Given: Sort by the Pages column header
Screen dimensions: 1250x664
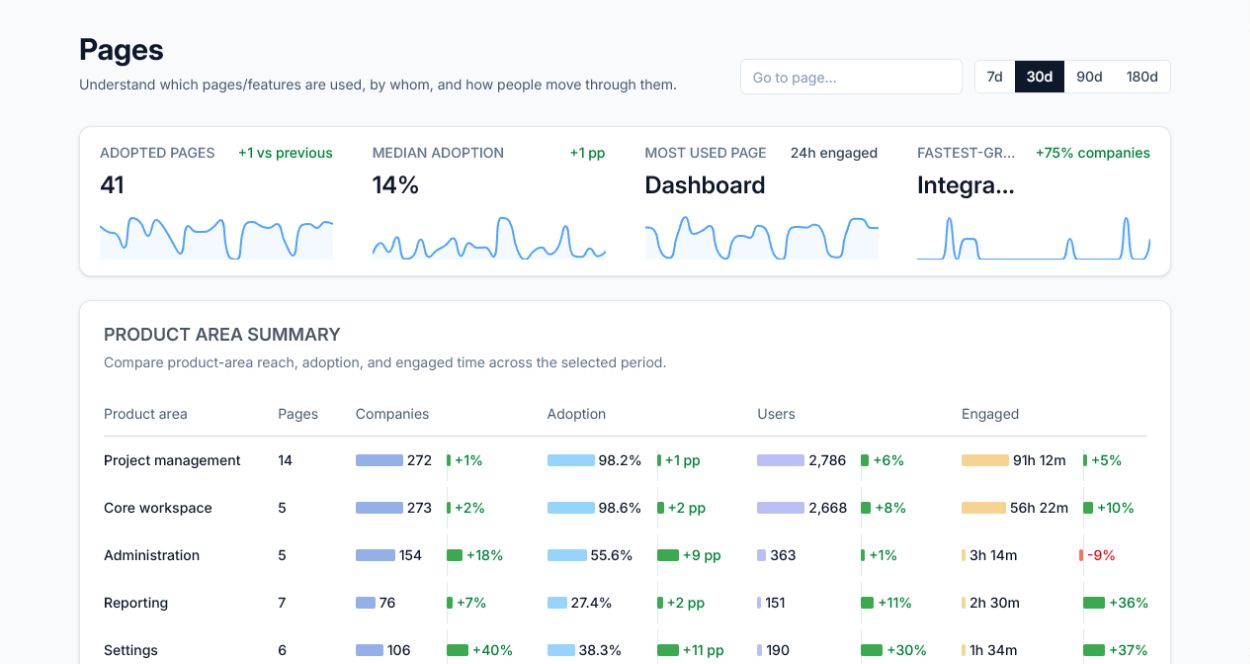Looking at the screenshot, I should 298,414.
